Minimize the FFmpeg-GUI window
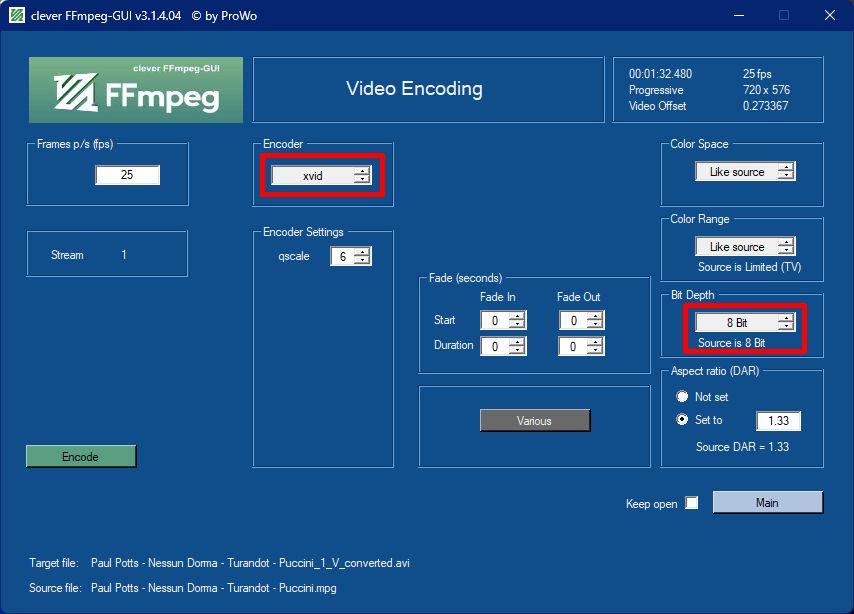 (739, 15)
